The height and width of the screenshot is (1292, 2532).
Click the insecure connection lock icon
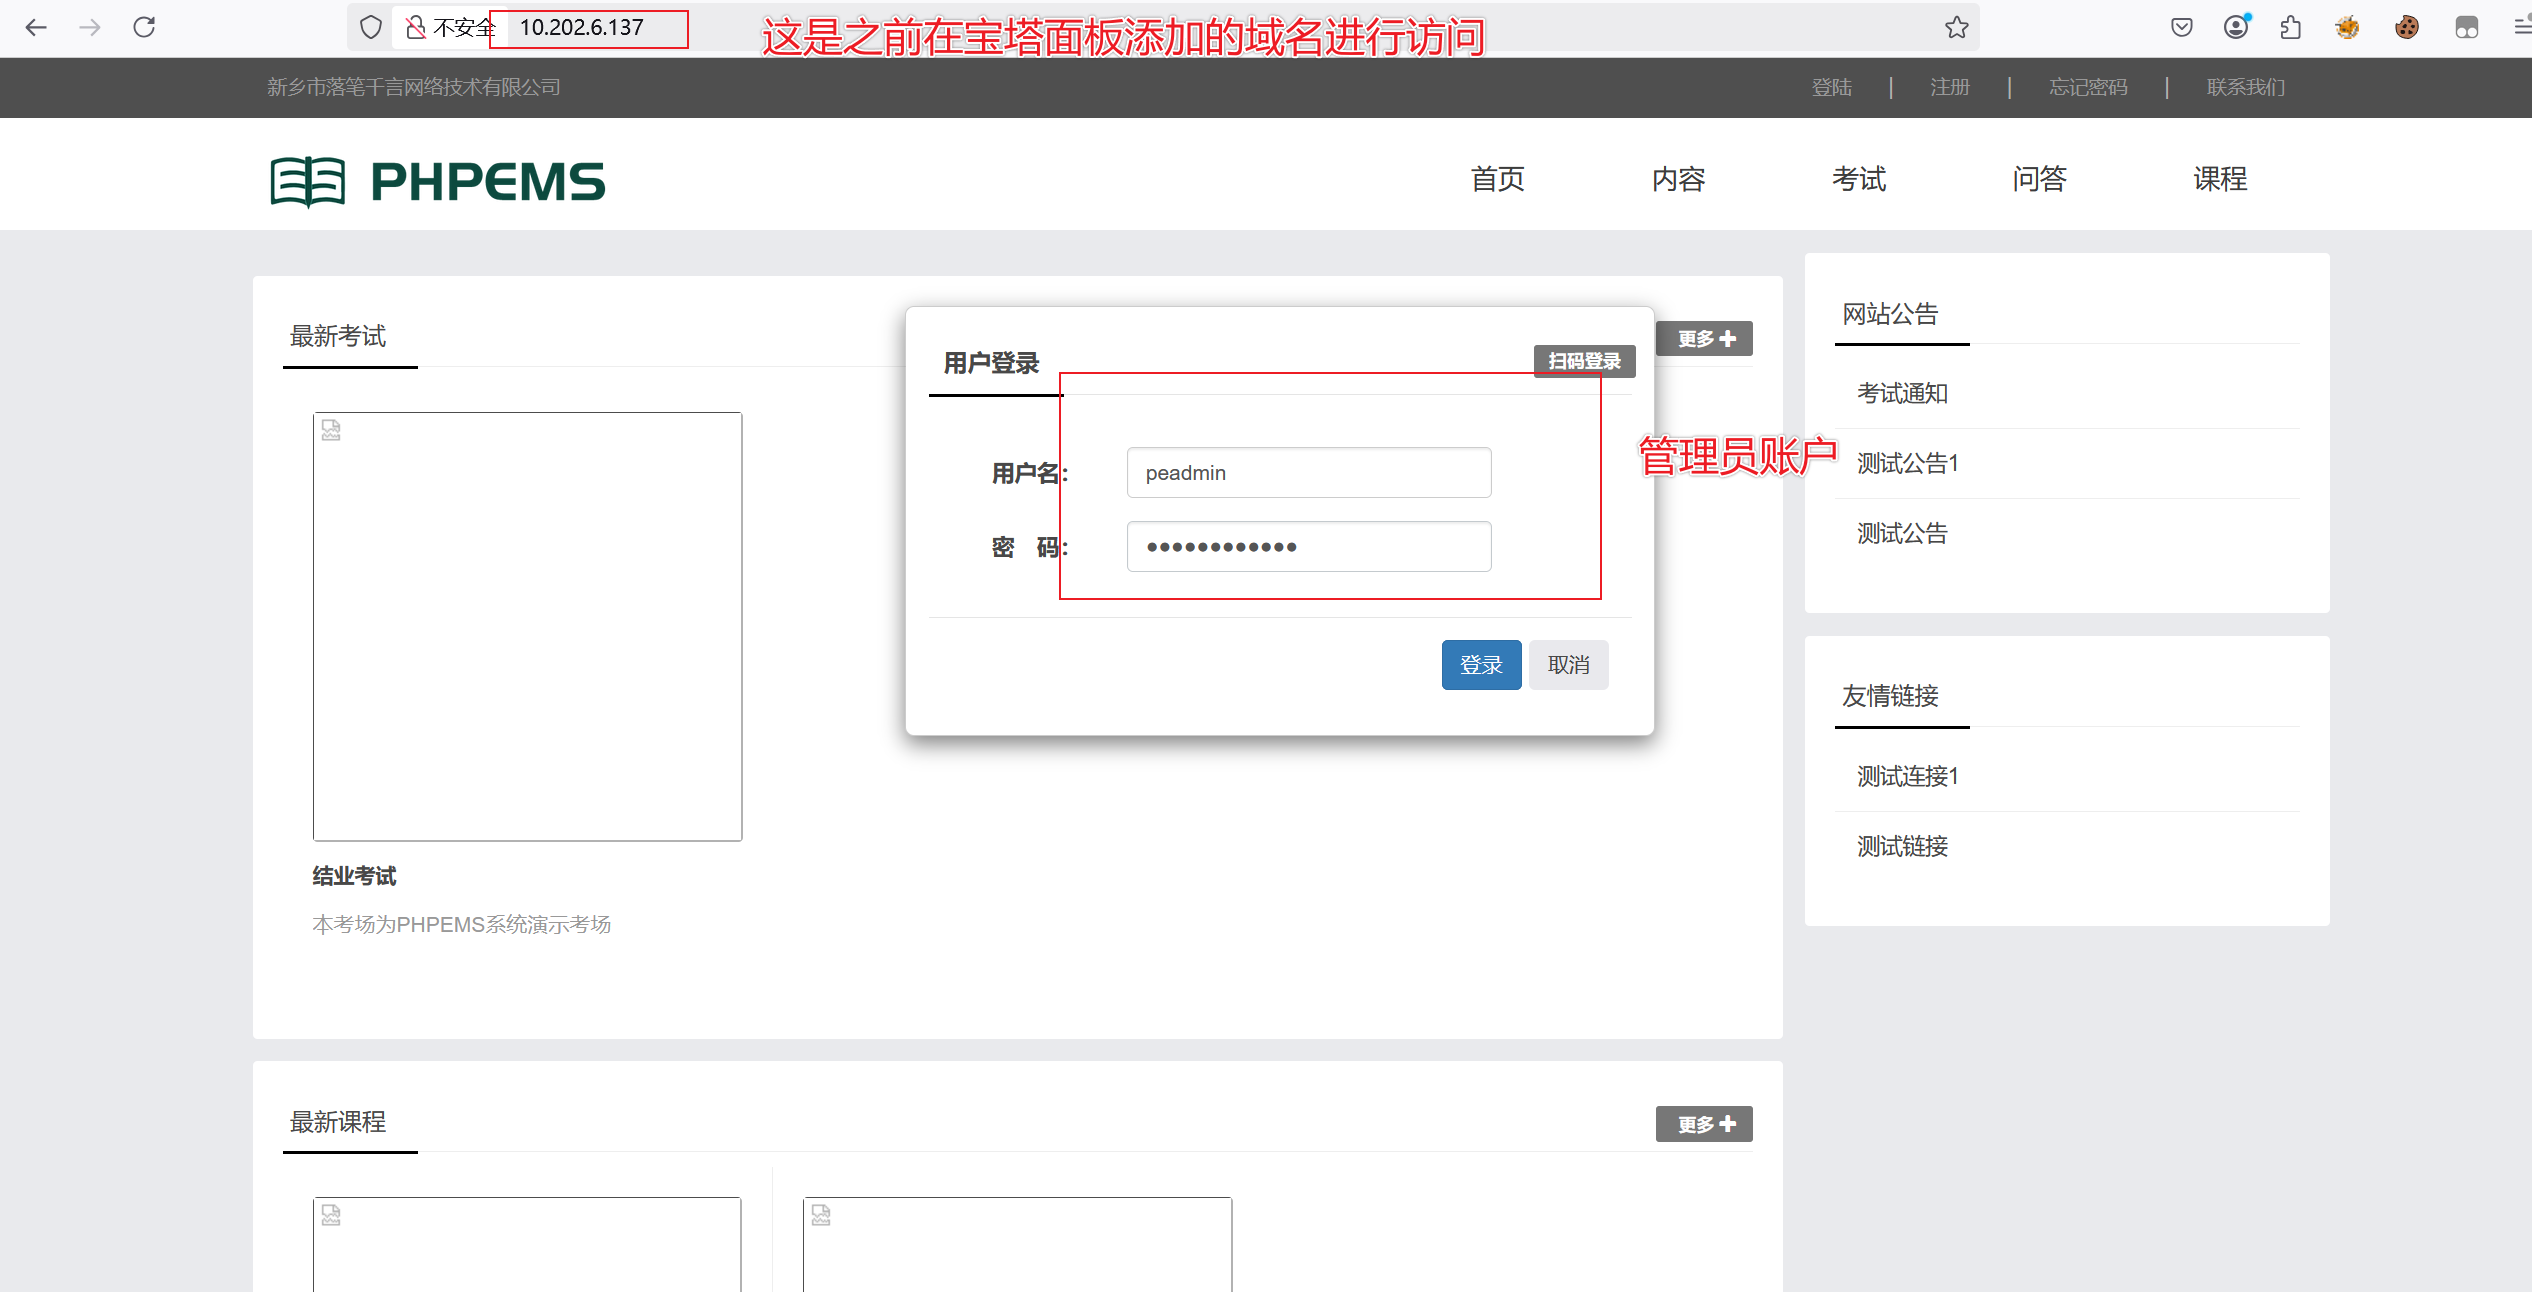click(415, 27)
